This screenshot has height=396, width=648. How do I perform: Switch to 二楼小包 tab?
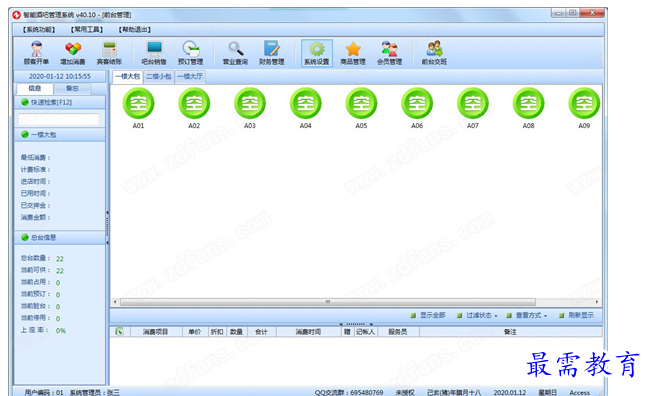click(x=159, y=76)
